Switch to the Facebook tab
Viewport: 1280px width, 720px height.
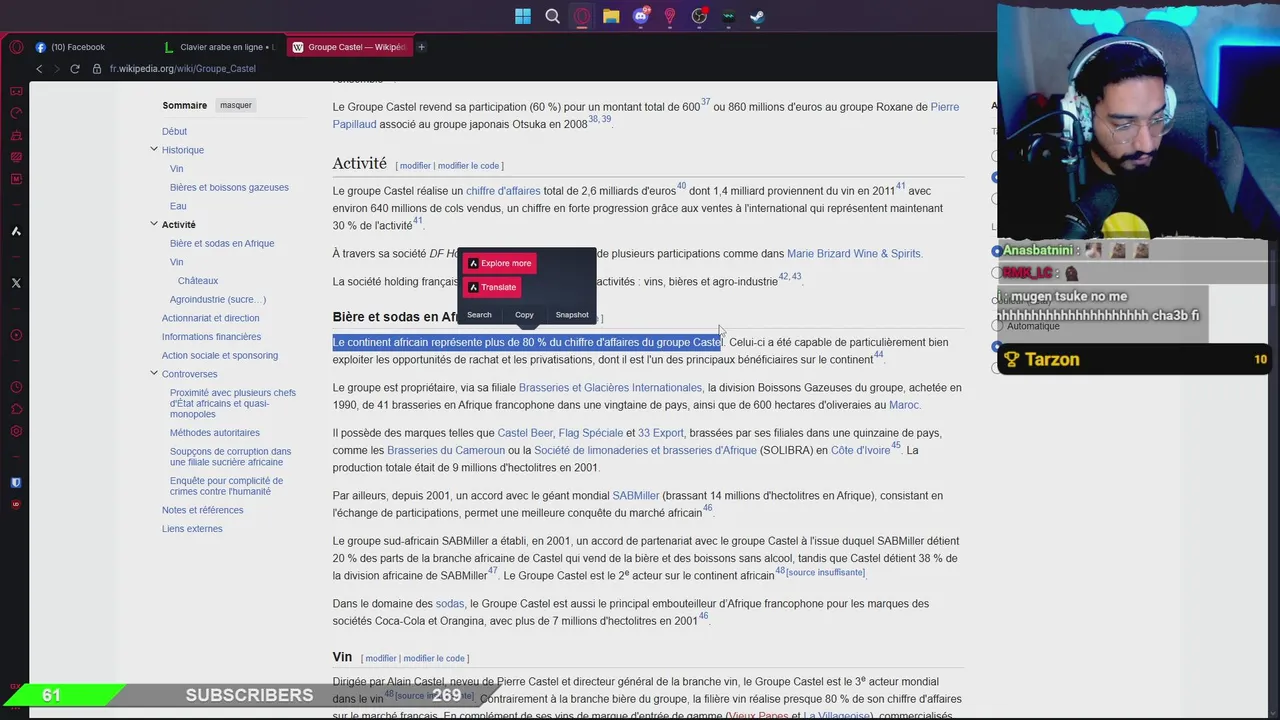tap(92, 47)
